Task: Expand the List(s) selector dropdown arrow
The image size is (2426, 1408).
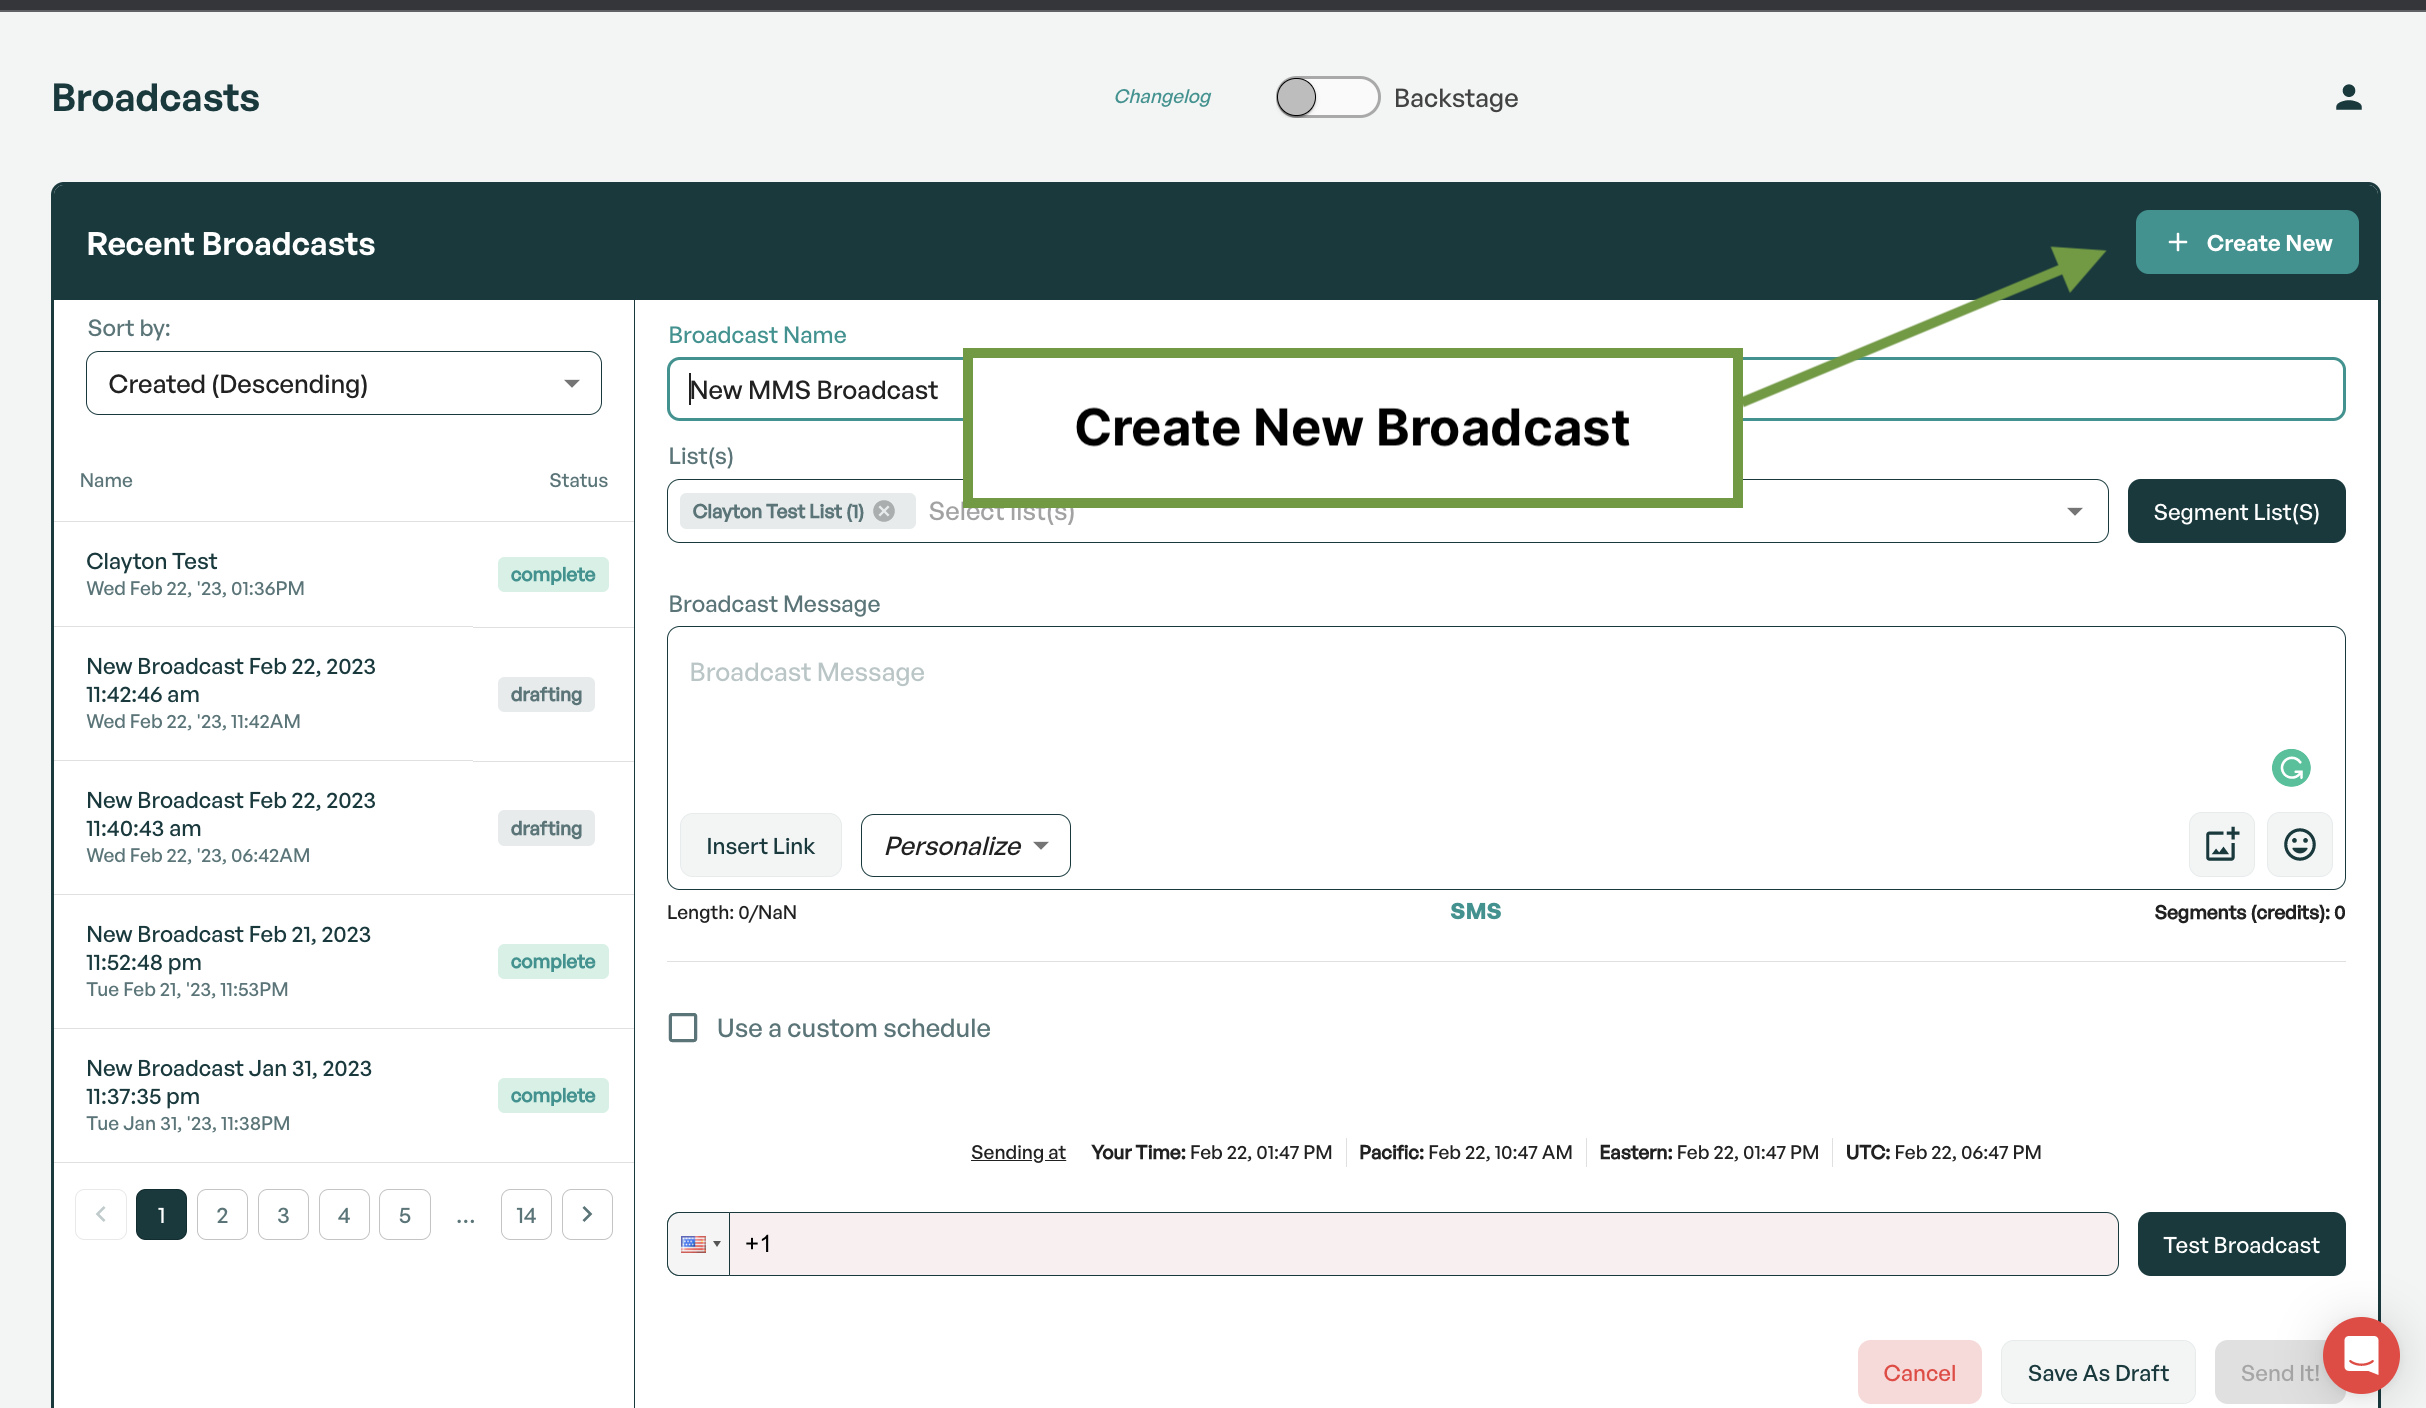Action: (2074, 511)
